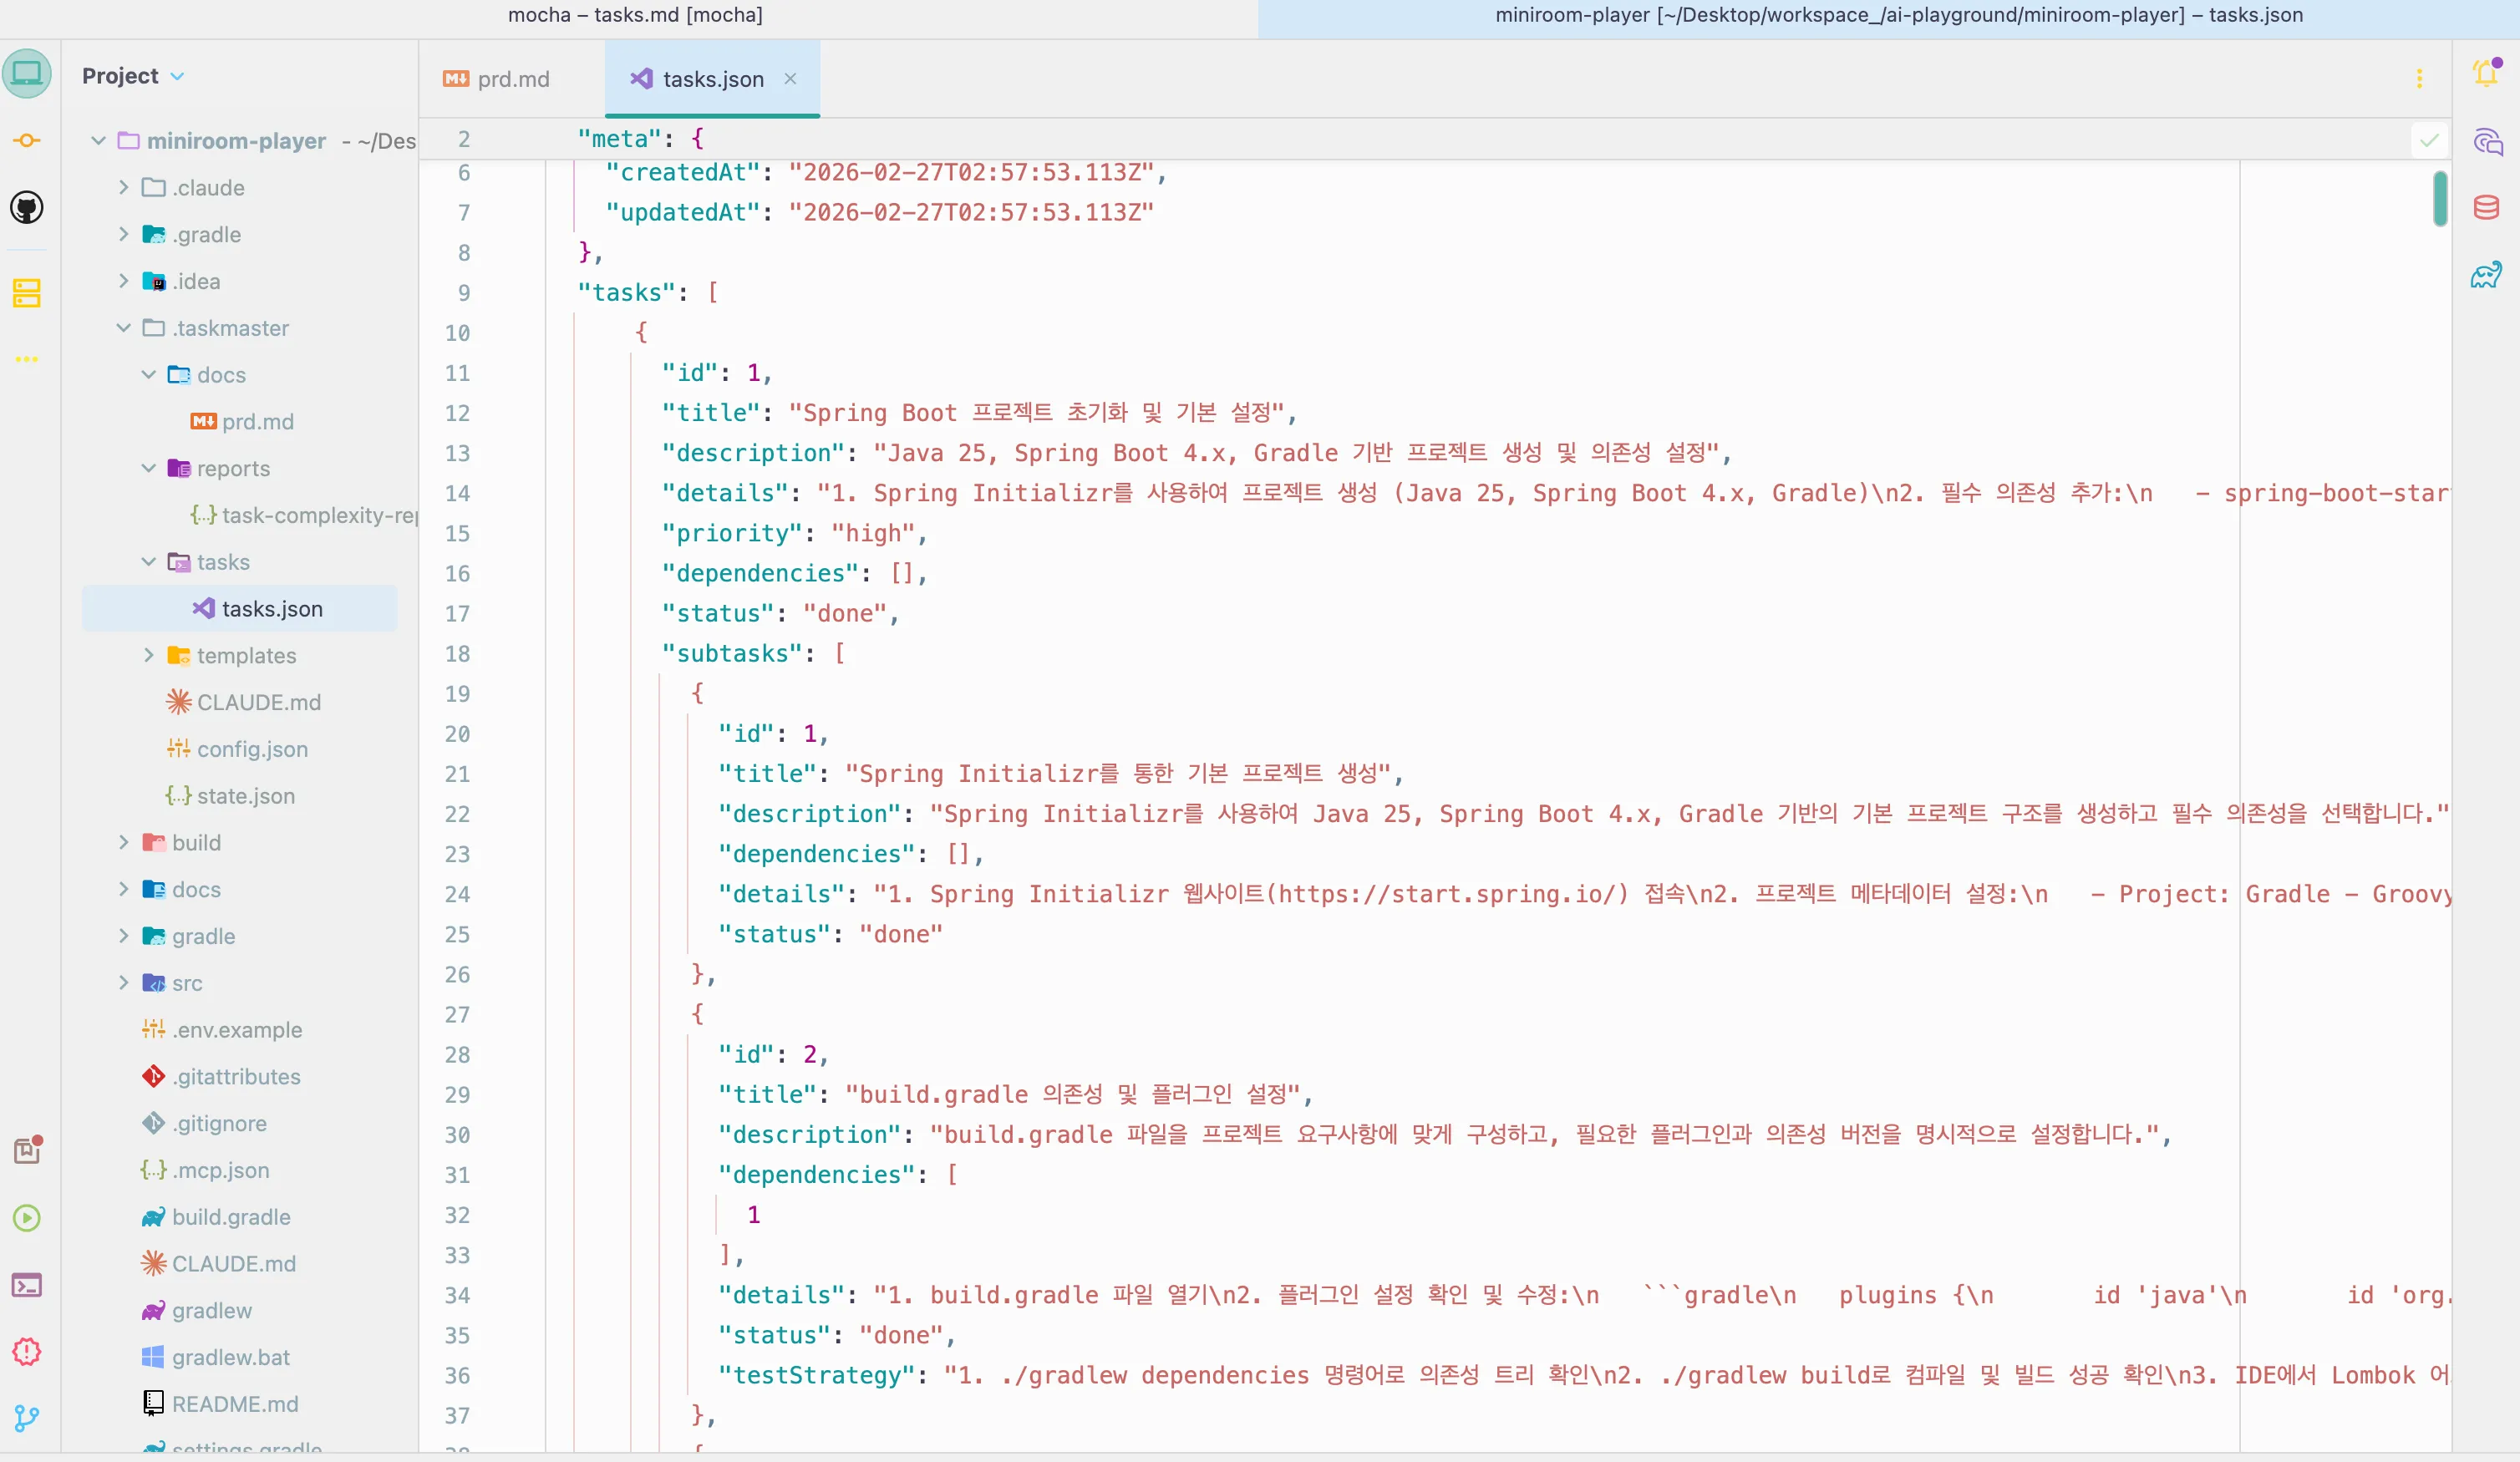This screenshot has width=2520, height=1462.
Task: Open .gitattributes file
Action: [220, 1077]
